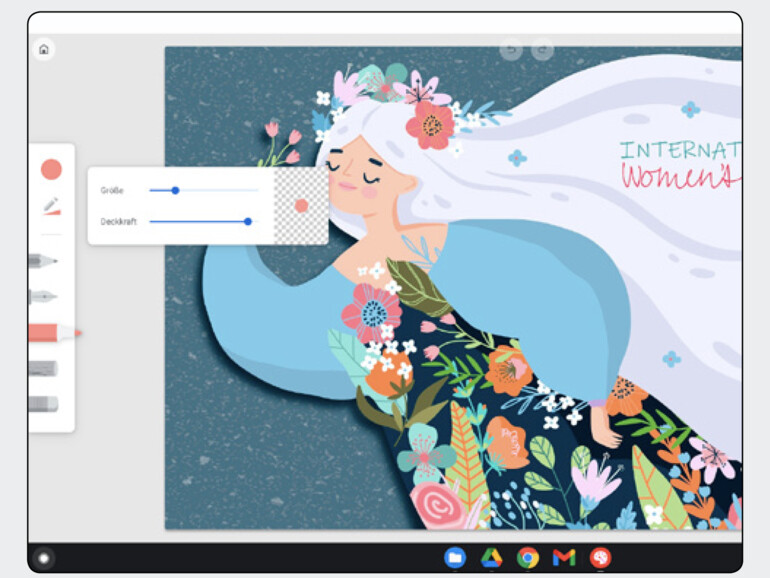This screenshot has height=578, width=770.
Task: Select the pencil tool
Action: (x=43, y=260)
